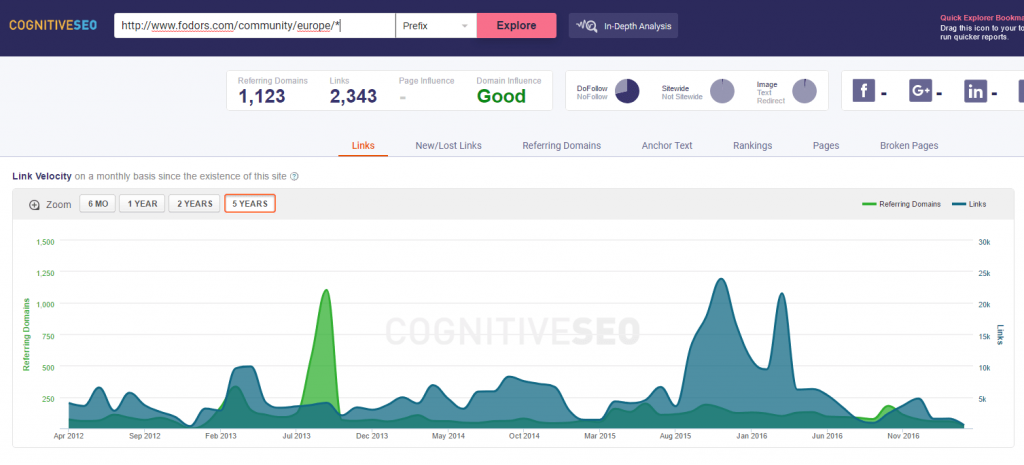The width and height of the screenshot is (1024, 465).
Task: Click the Facebook share count icon
Action: tap(863, 91)
